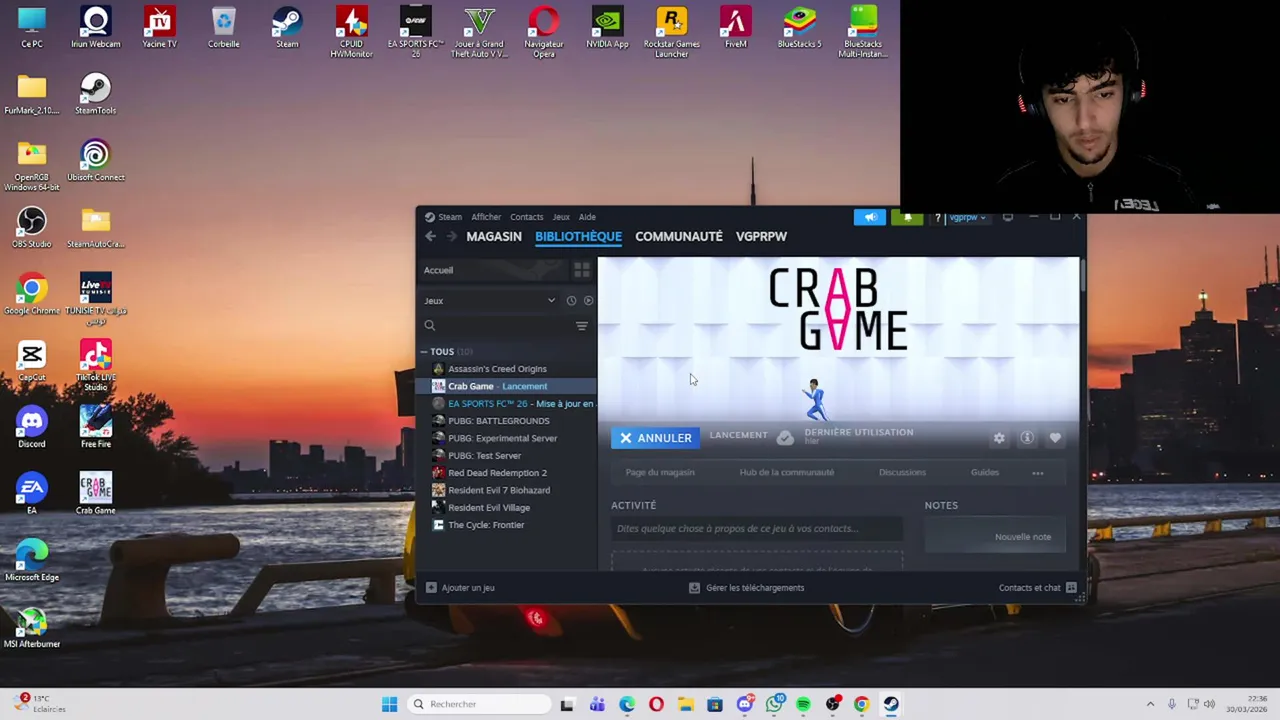Open Discord desktop icon
1280x720 pixels.
tap(32, 427)
